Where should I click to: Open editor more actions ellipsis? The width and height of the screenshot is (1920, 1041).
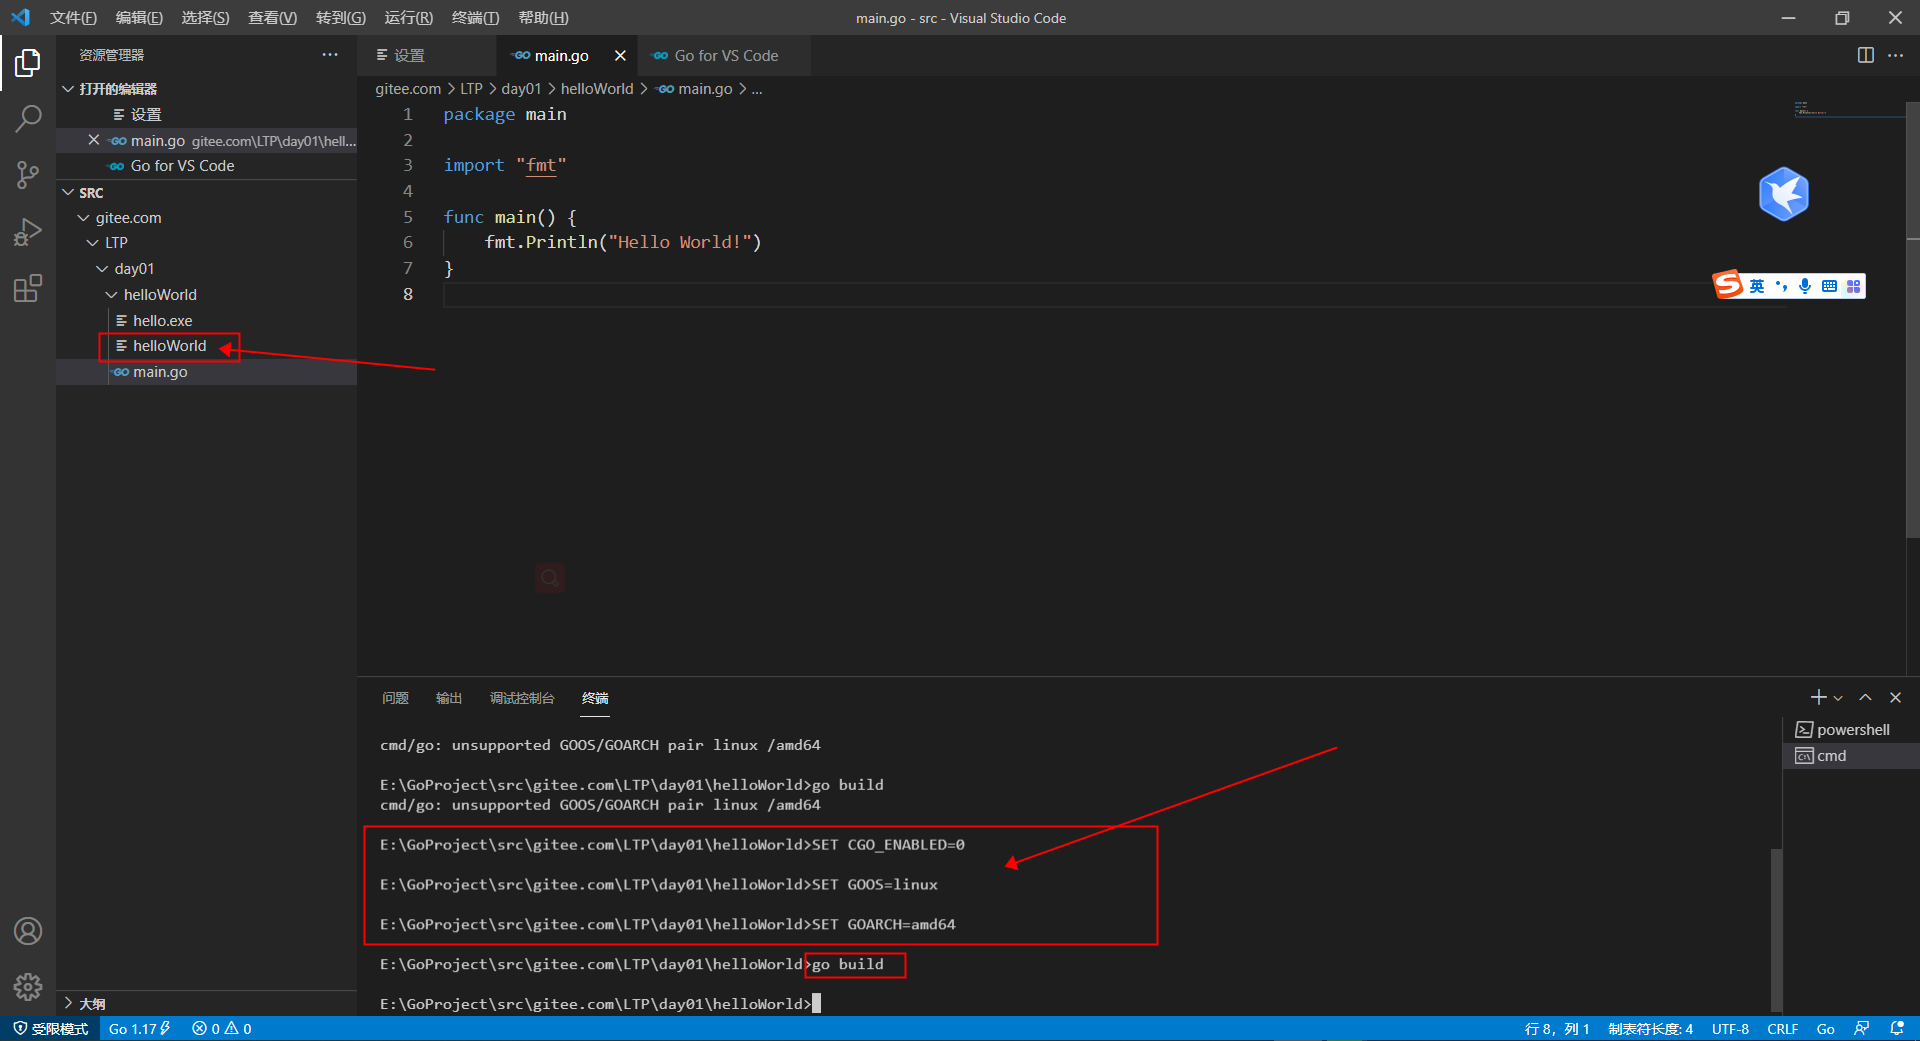coord(1896,55)
